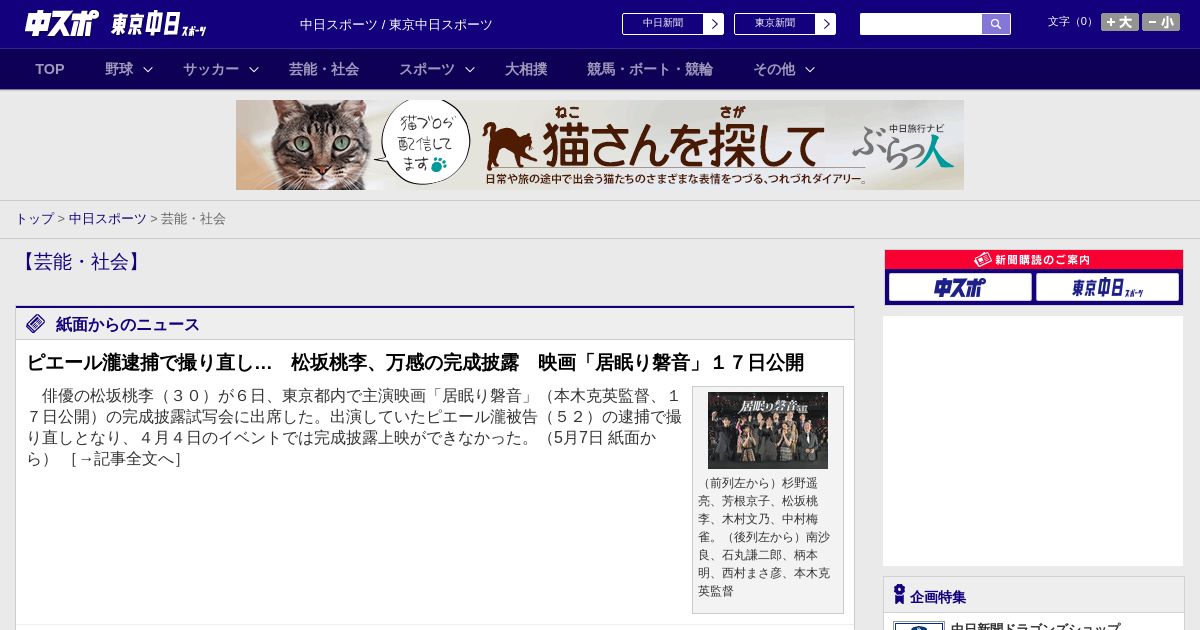Click the 中スポ logo in header
The width and height of the screenshot is (1200, 630).
coord(61,23)
